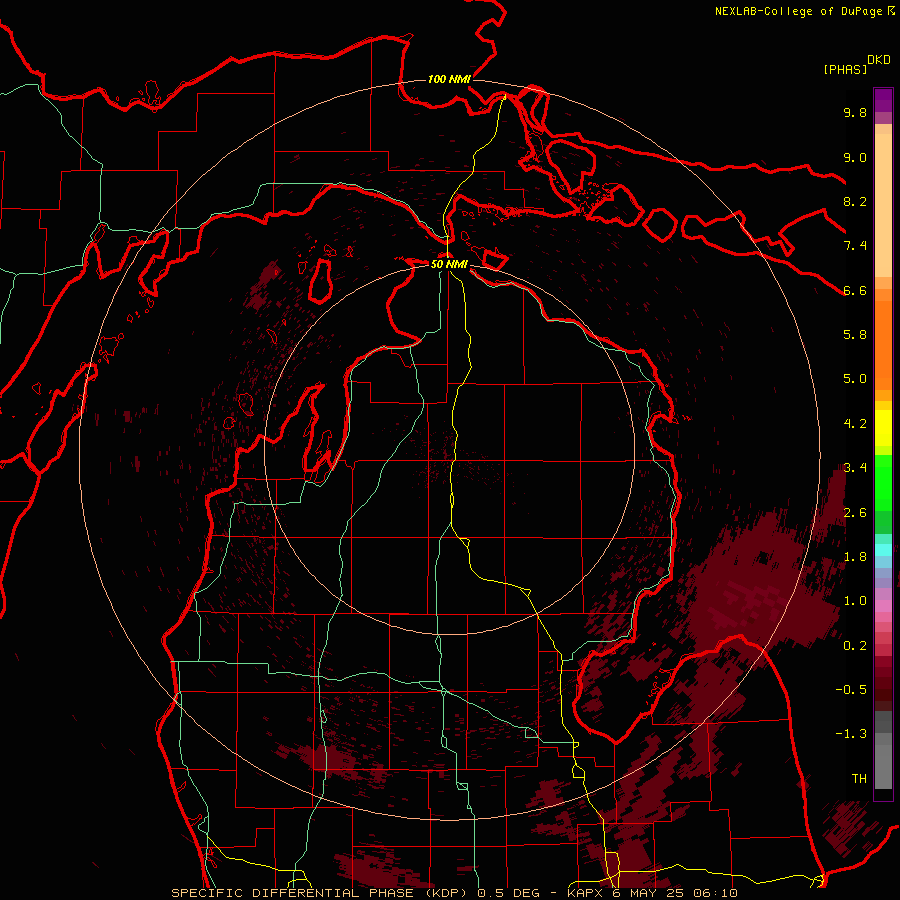Click the 1.8 legend value
The height and width of the screenshot is (900, 900).
click(x=855, y=557)
